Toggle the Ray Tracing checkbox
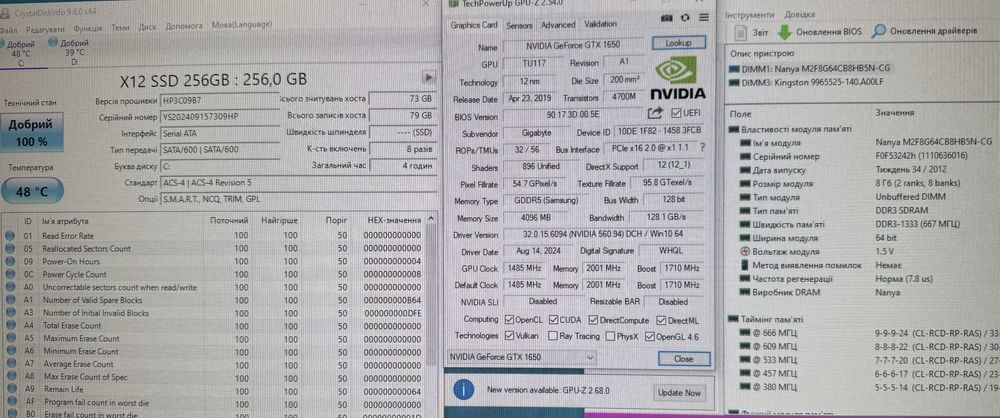Viewport: 1000px width, 418px height. (x=553, y=336)
